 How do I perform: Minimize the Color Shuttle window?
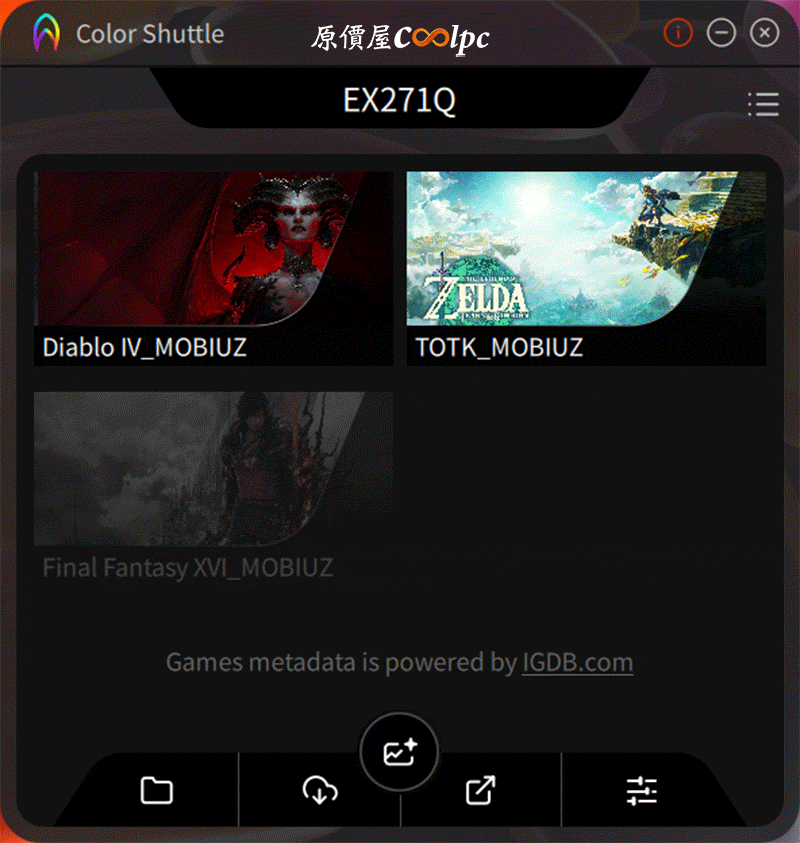click(721, 33)
